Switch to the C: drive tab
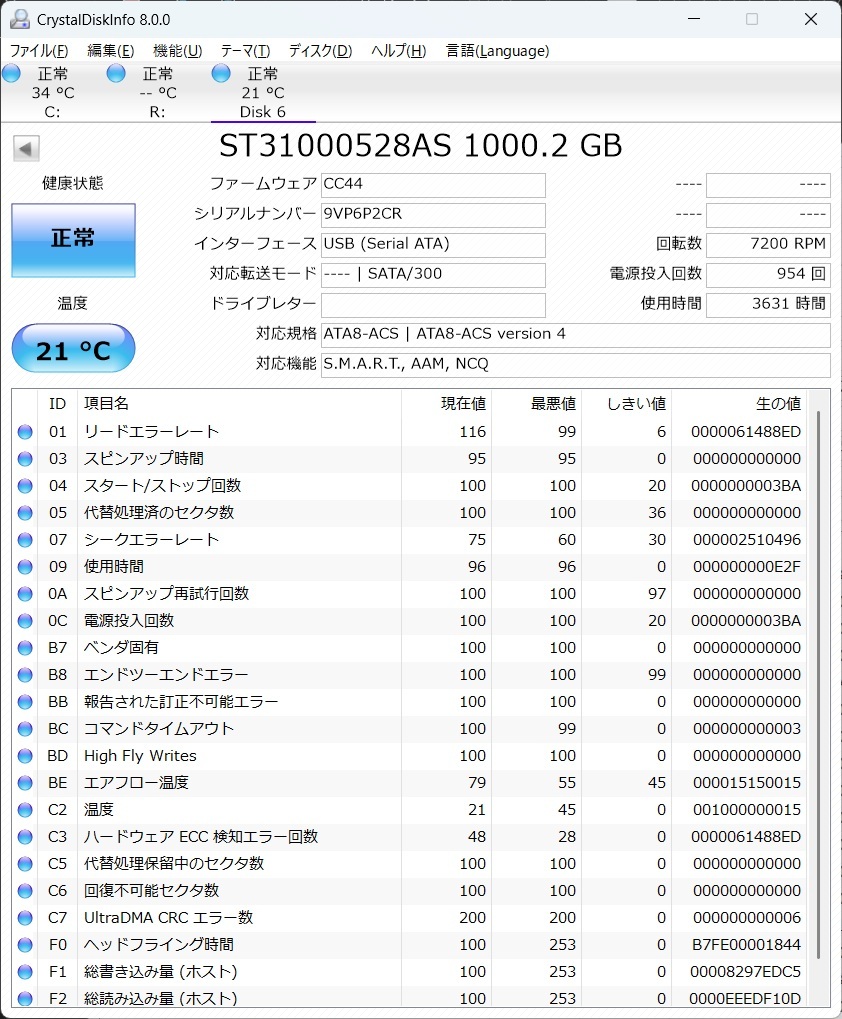 (x=52, y=92)
